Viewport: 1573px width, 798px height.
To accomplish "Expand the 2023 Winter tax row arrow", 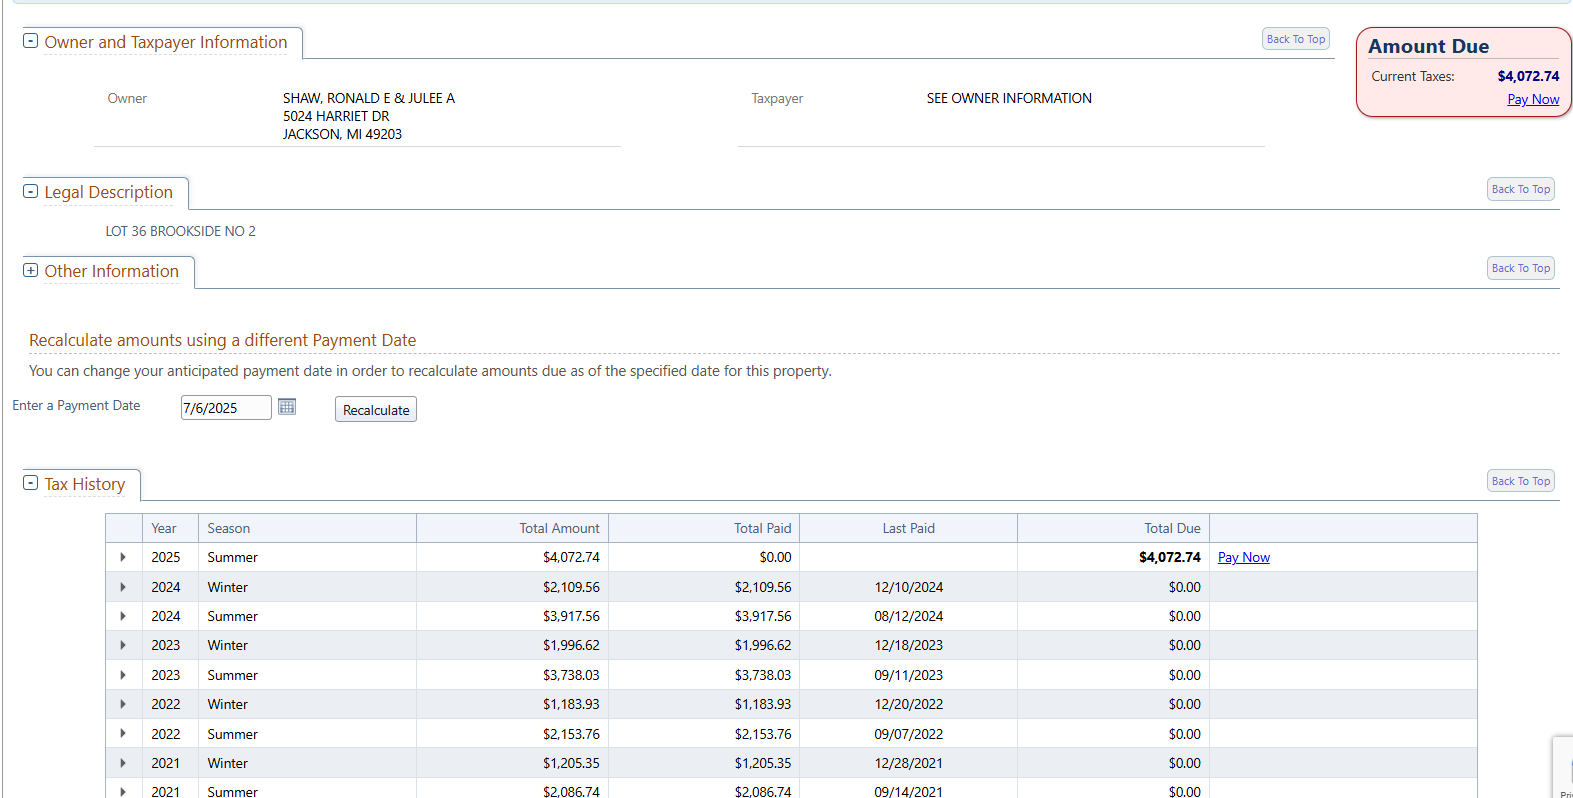I will pyautogui.click(x=123, y=646).
